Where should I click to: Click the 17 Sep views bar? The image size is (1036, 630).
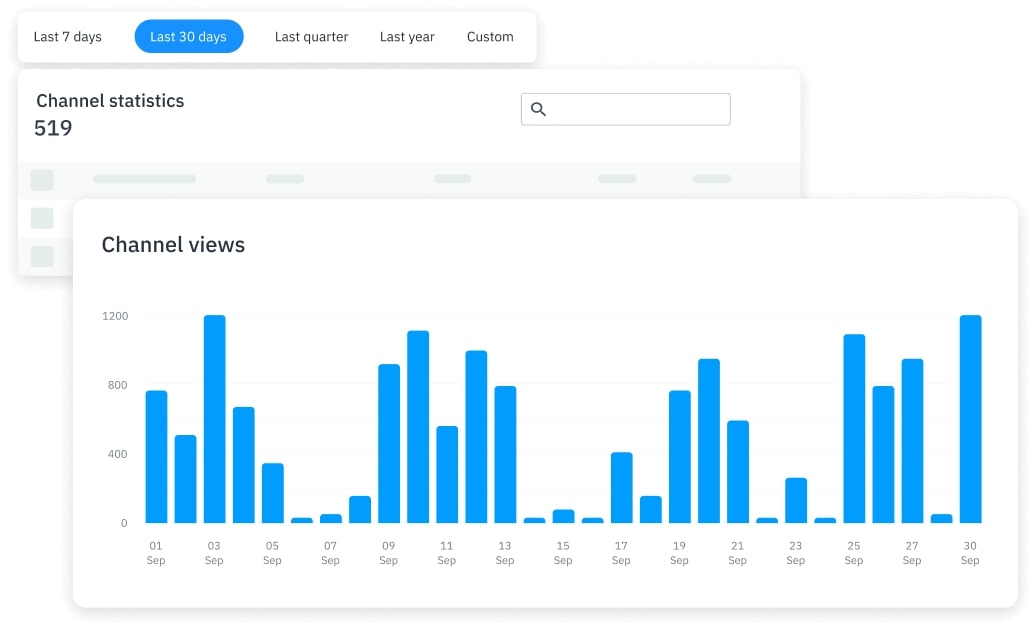pyautogui.click(x=621, y=488)
